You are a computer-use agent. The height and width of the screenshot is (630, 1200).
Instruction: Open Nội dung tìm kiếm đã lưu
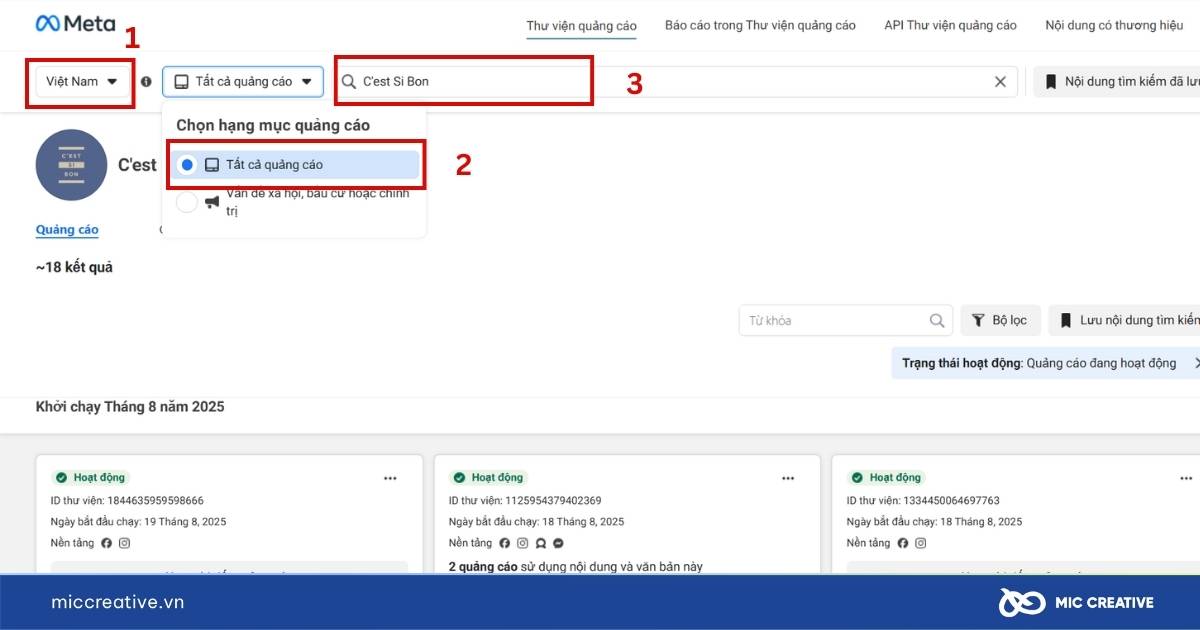coord(1117,82)
